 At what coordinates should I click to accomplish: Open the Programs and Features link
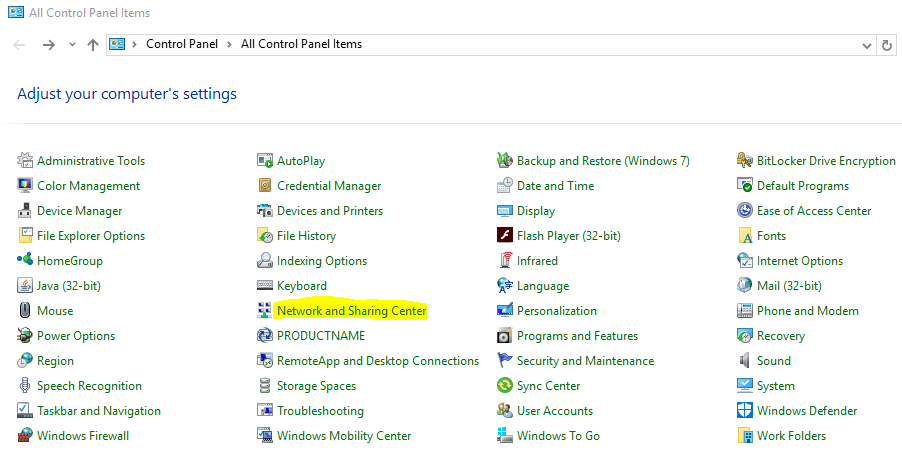click(x=577, y=336)
